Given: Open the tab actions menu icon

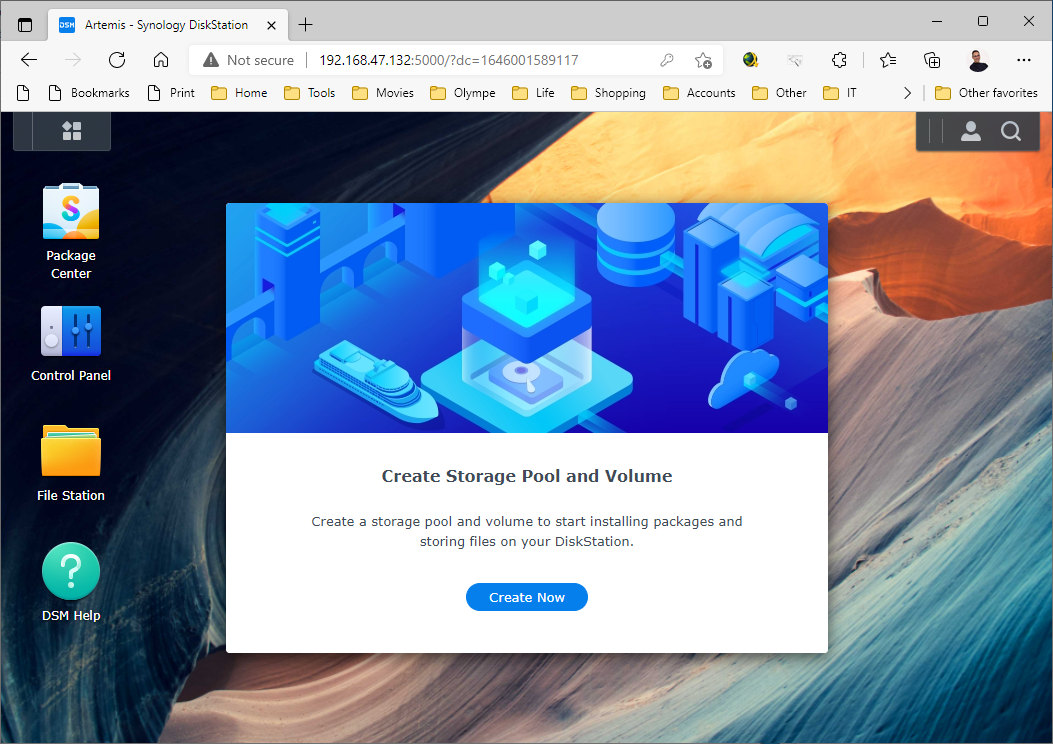Looking at the screenshot, I should [25, 25].
